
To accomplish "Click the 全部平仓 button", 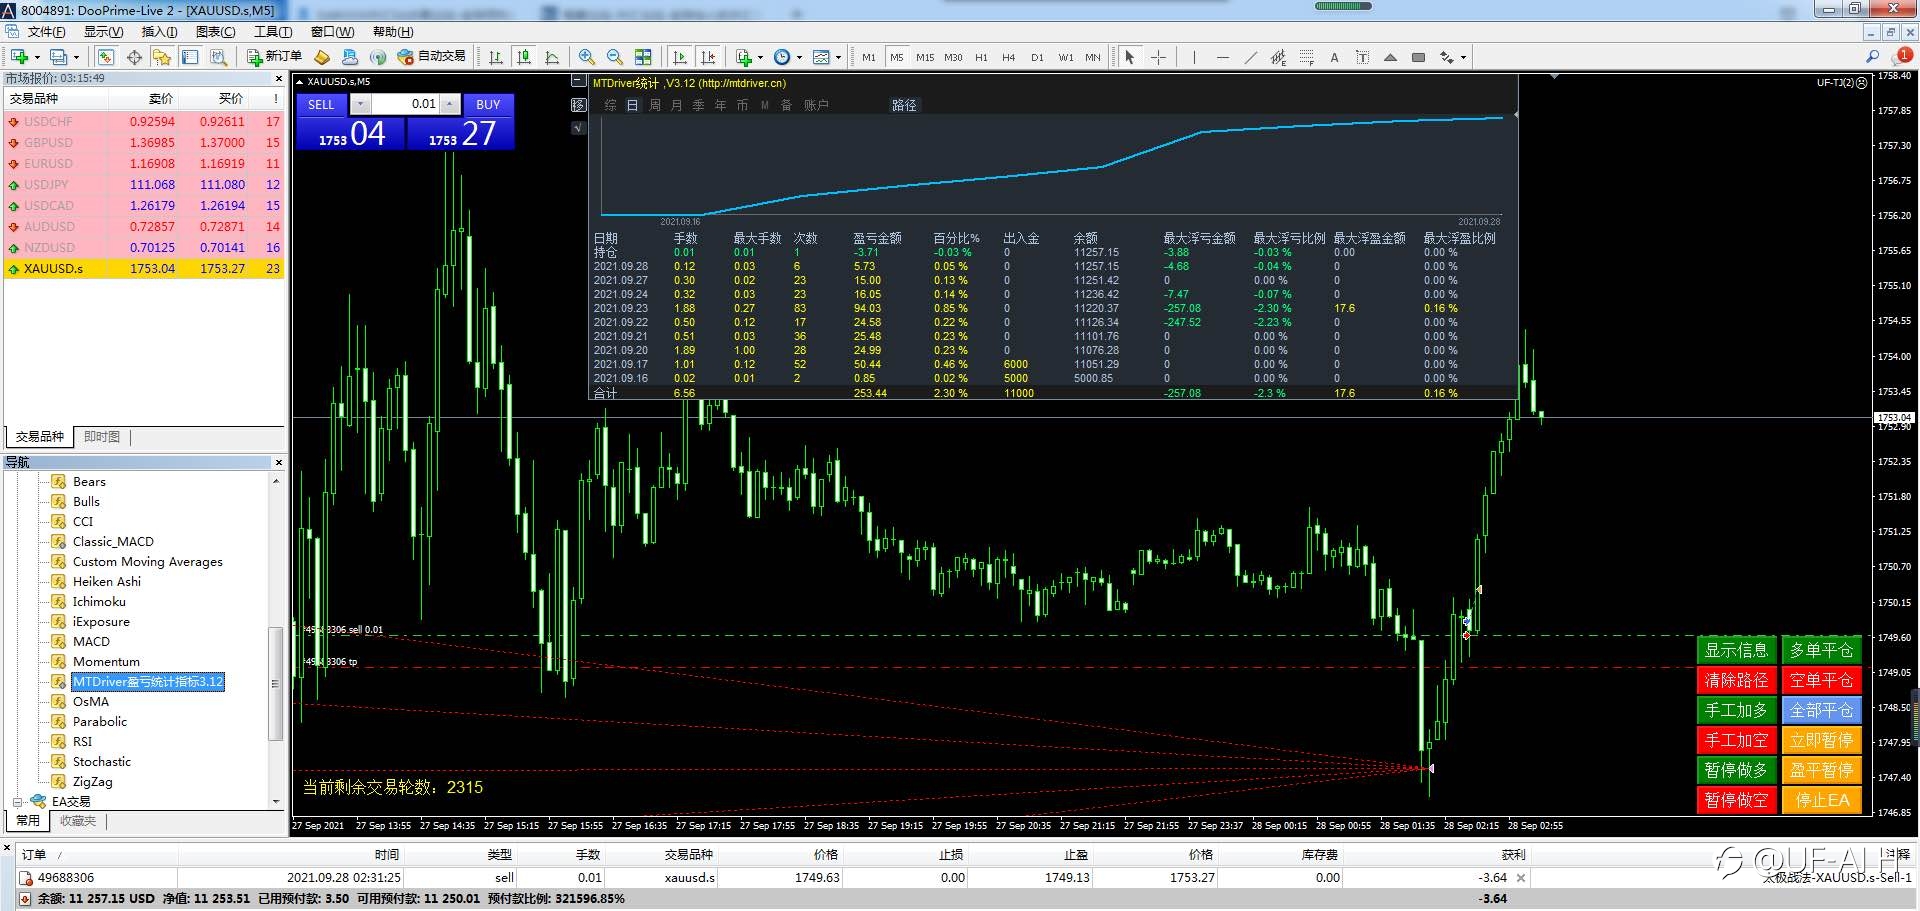I will (1821, 710).
